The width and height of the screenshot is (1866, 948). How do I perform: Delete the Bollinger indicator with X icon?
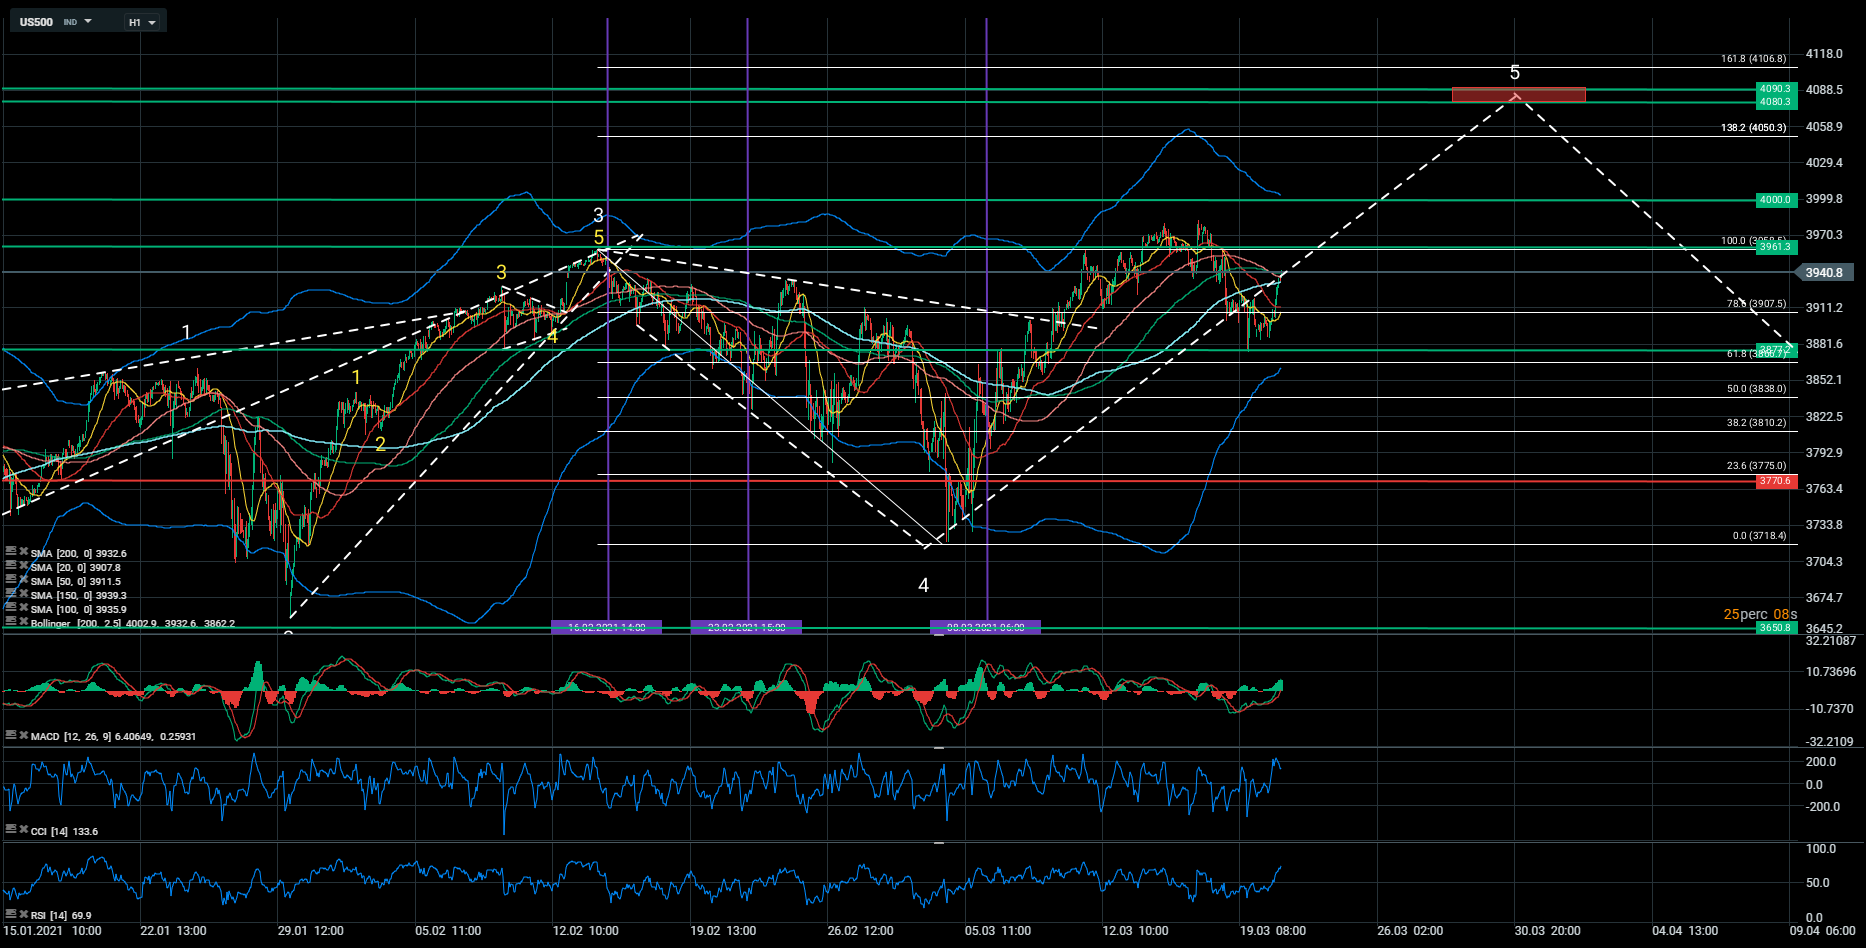tap(23, 621)
